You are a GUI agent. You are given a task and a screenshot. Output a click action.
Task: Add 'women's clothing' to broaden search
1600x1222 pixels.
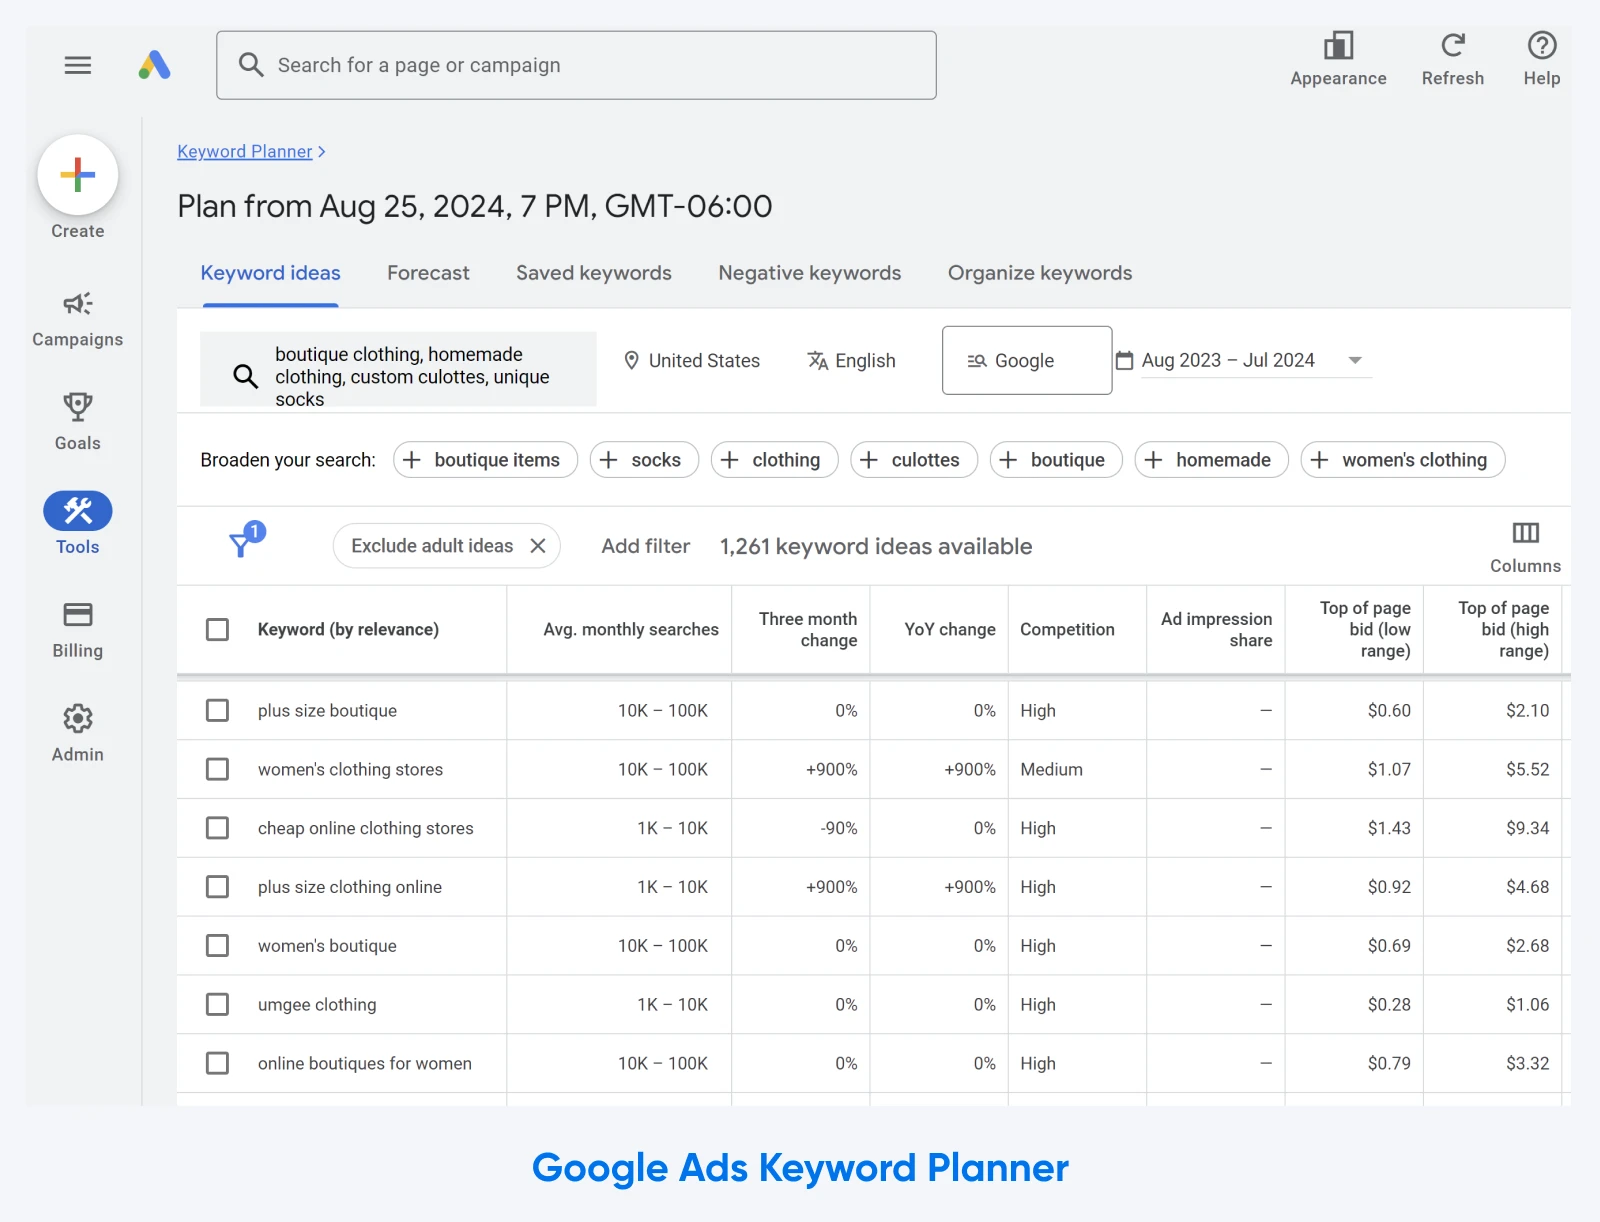[1403, 460]
